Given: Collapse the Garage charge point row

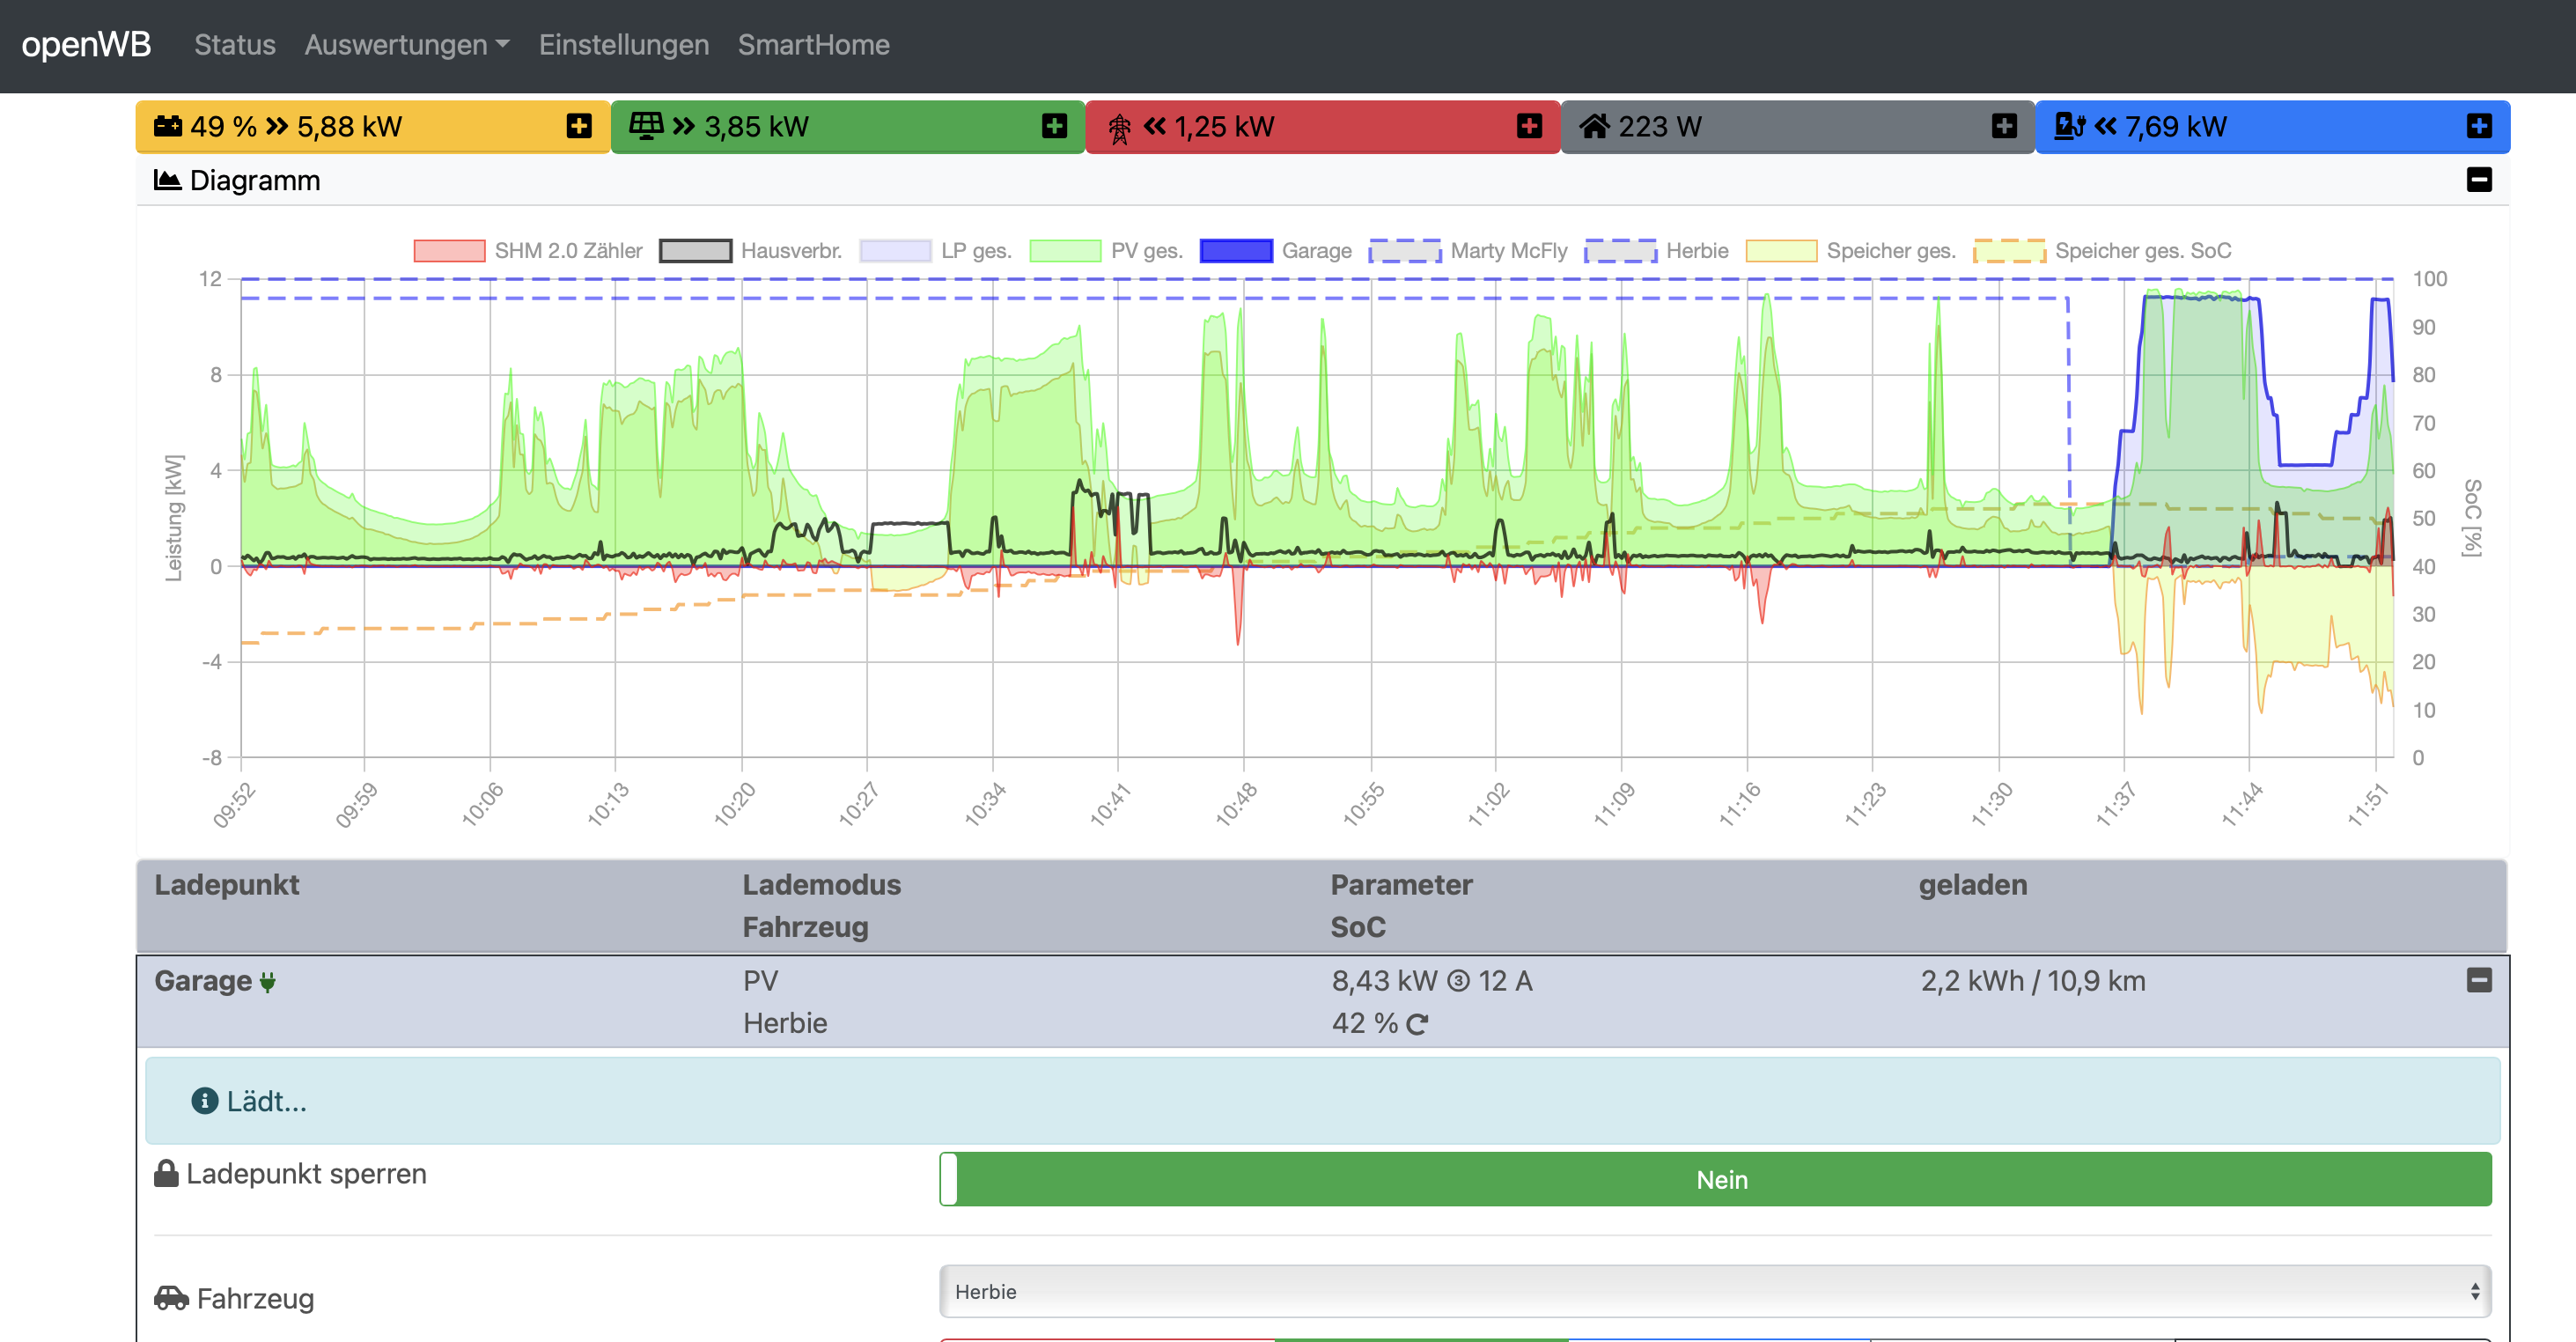Looking at the screenshot, I should click(2478, 980).
